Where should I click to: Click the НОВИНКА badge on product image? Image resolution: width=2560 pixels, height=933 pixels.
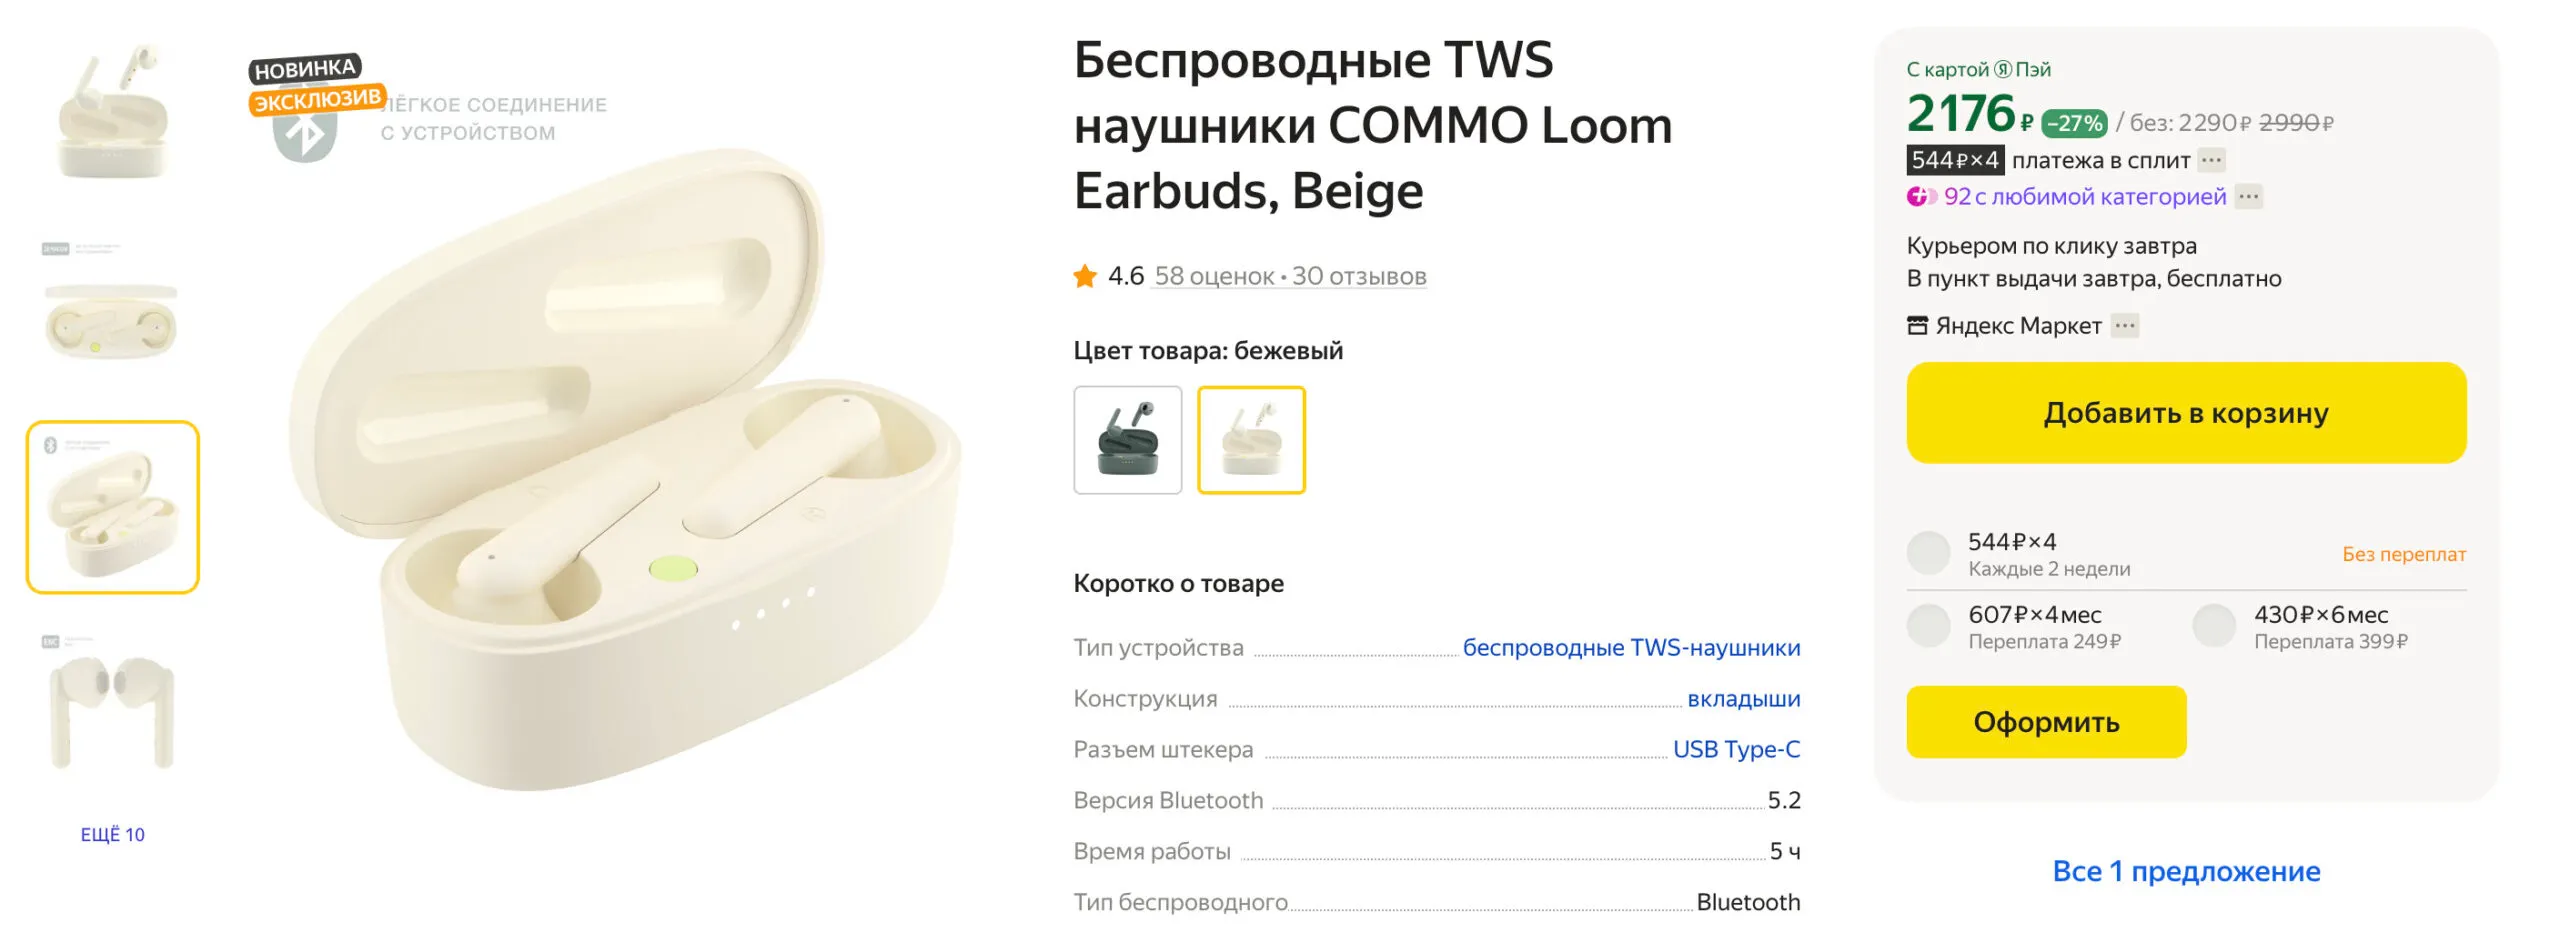pyautogui.click(x=304, y=69)
